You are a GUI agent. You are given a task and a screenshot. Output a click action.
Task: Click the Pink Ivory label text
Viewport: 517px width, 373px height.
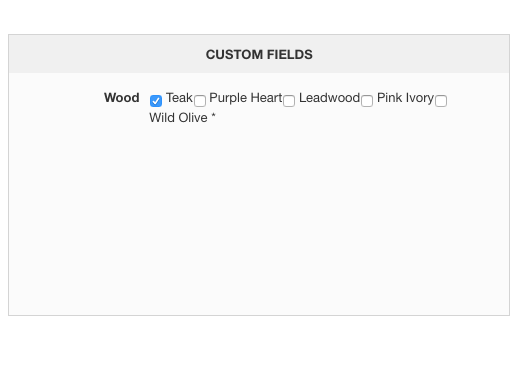pos(405,98)
